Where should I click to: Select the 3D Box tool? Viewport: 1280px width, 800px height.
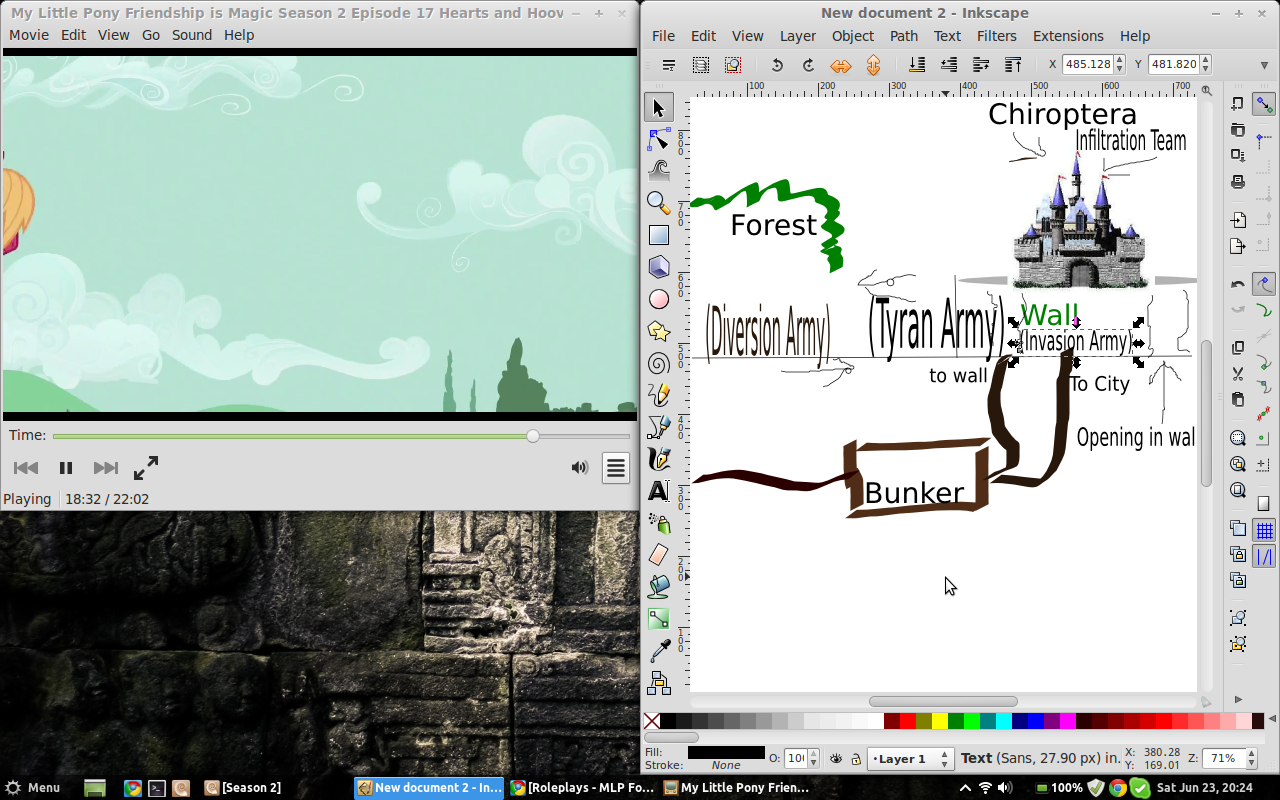659,267
